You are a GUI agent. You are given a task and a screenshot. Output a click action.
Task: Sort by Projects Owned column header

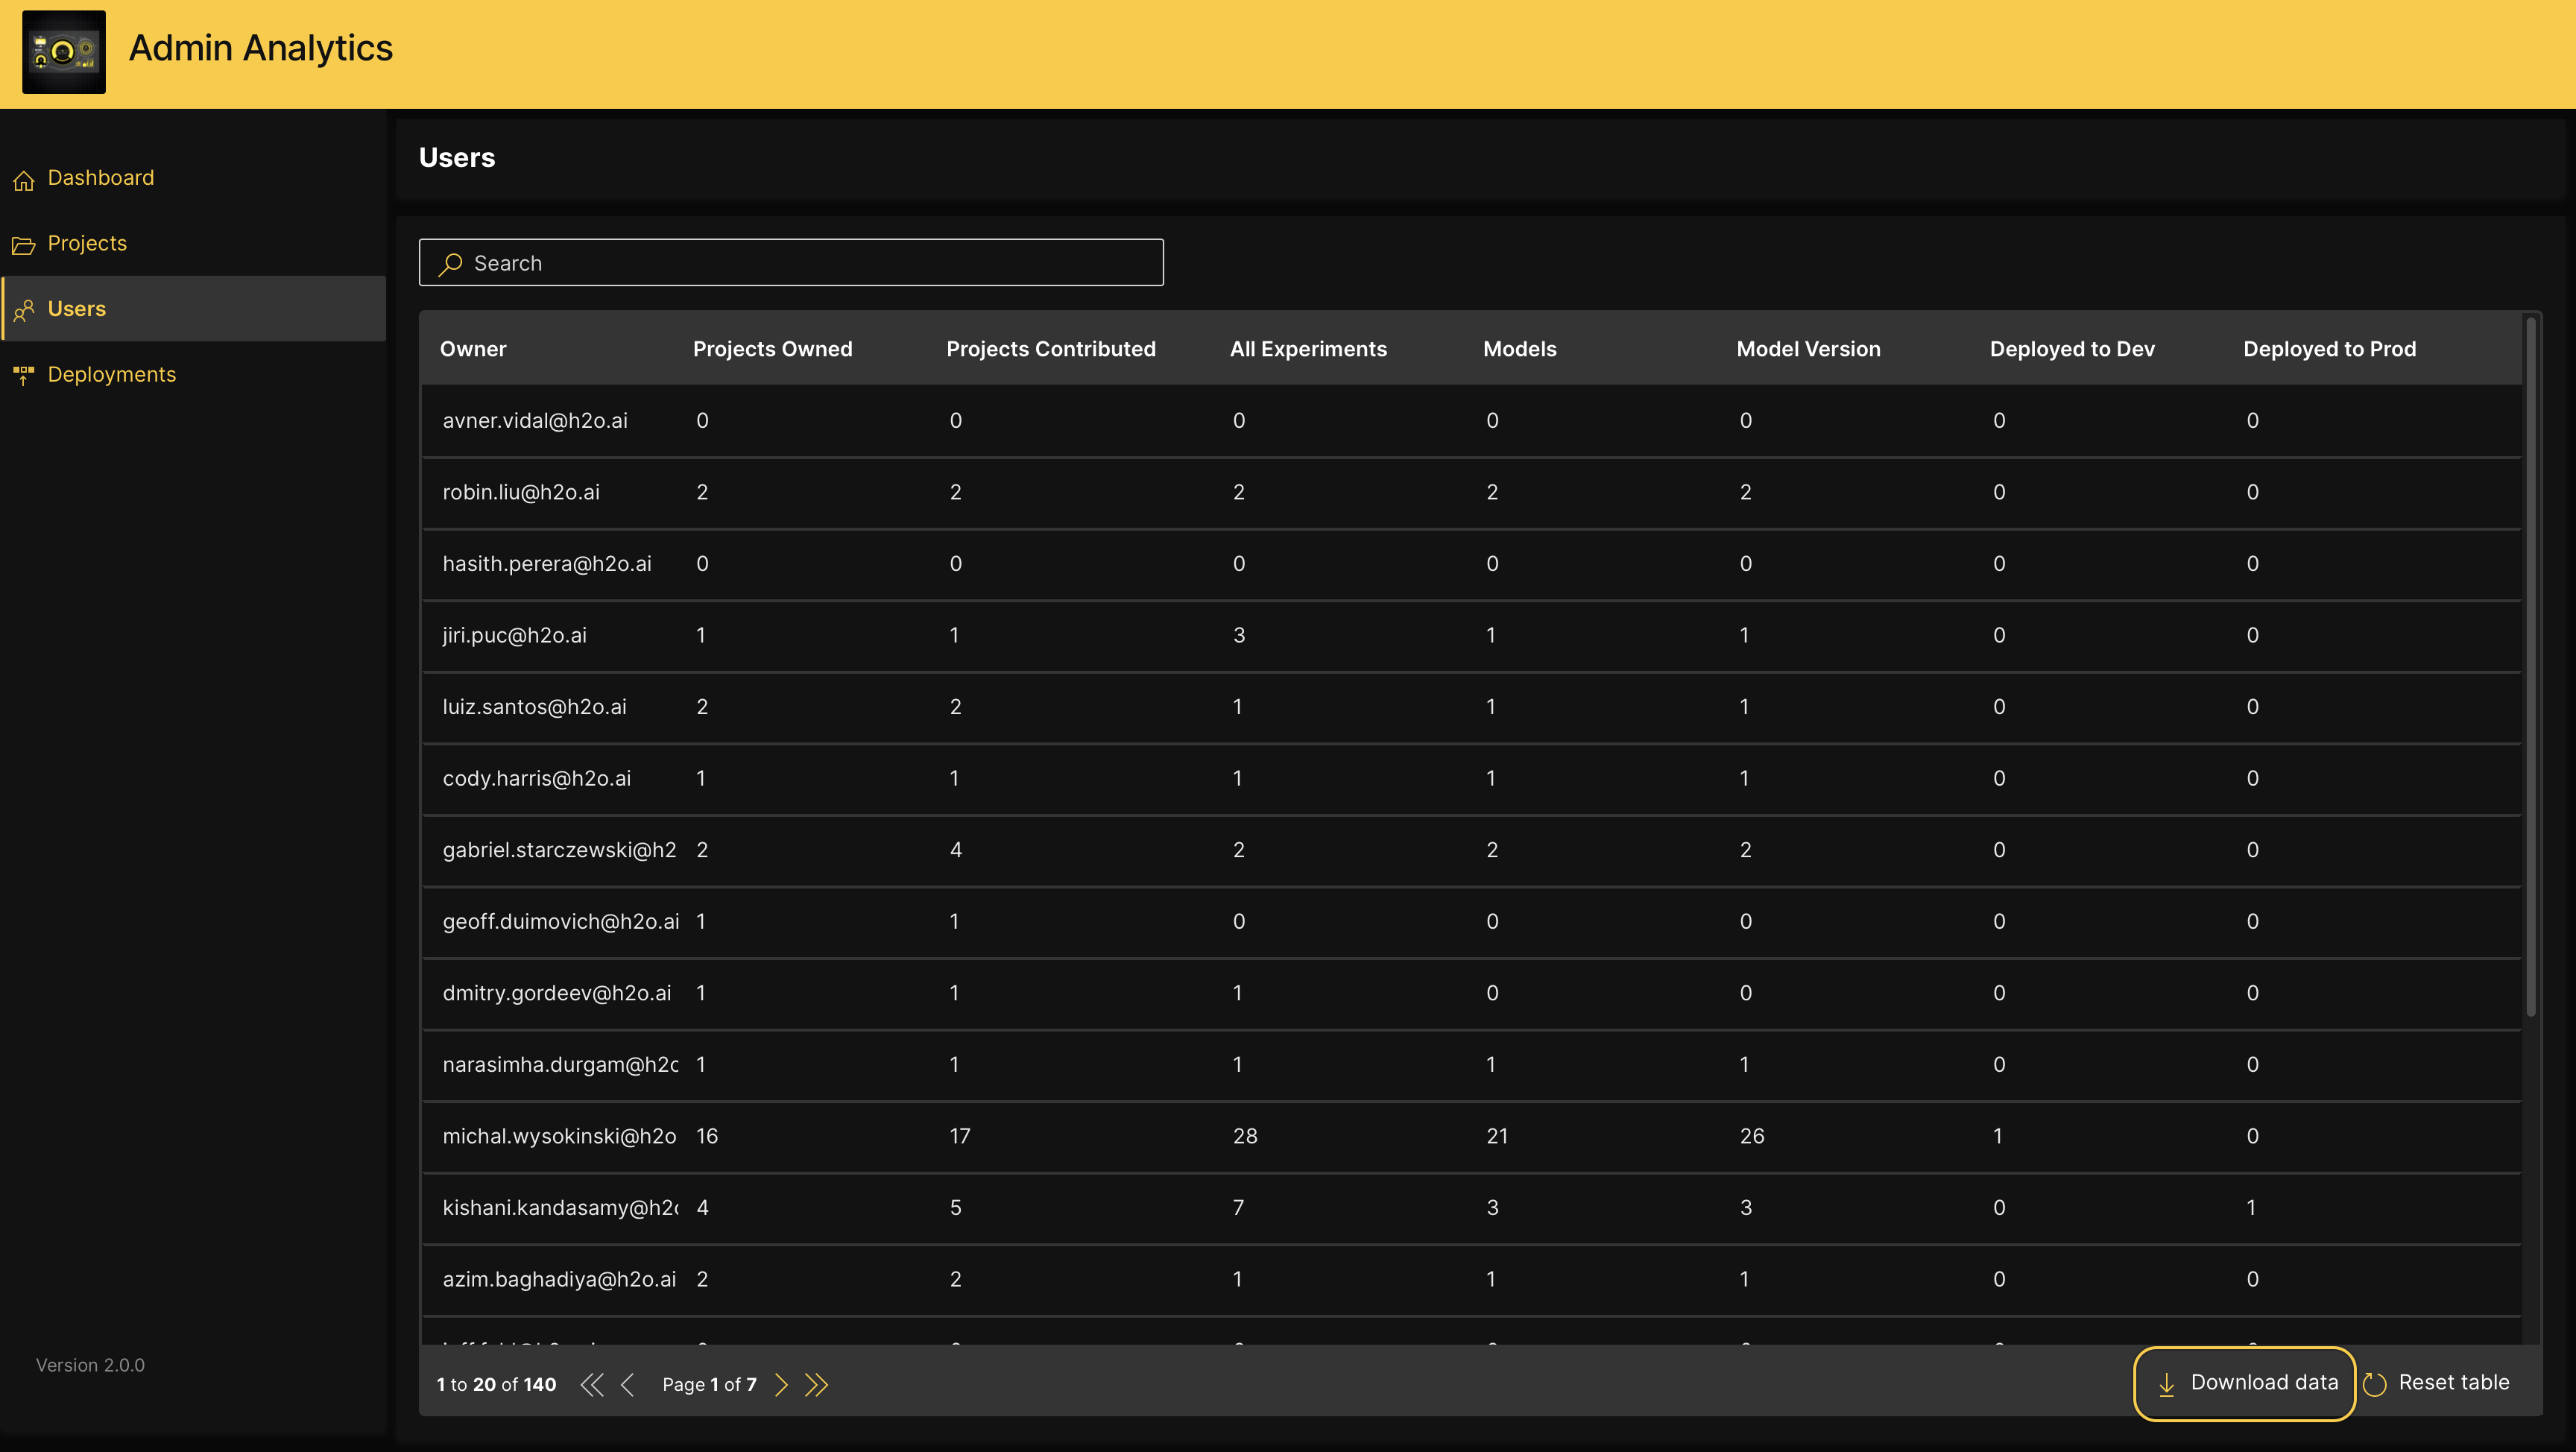pyautogui.click(x=772, y=349)
